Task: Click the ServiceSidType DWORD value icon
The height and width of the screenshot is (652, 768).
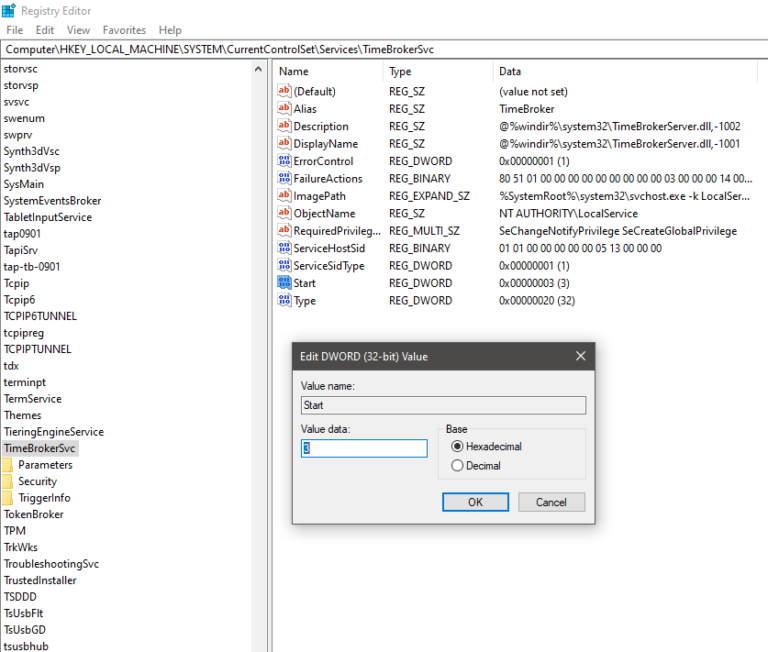Action: point(284,266)
